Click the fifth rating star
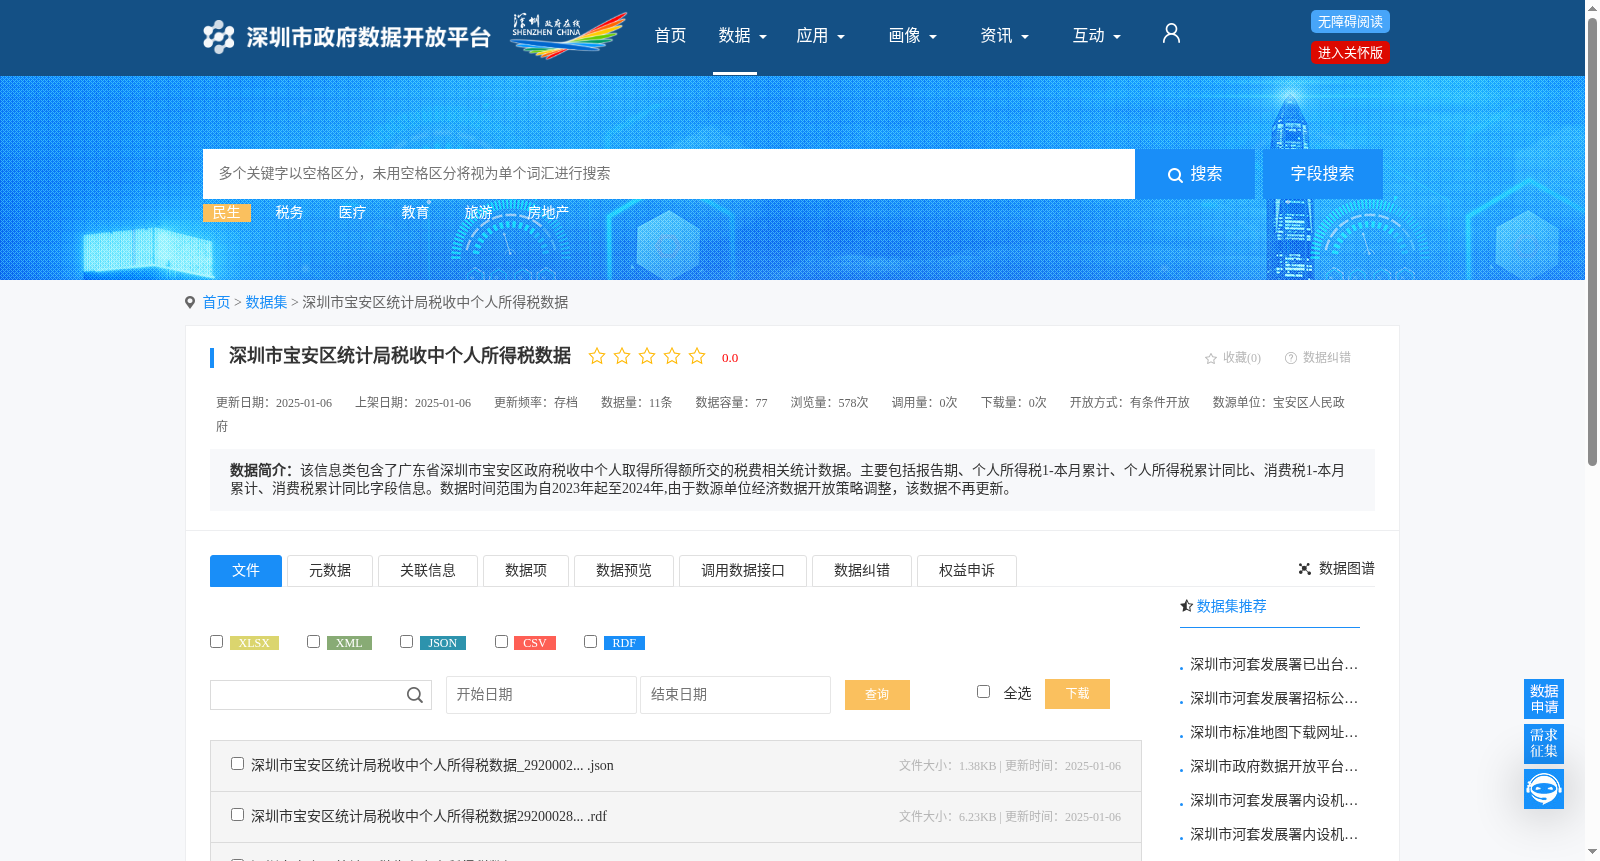 (697, 356)
